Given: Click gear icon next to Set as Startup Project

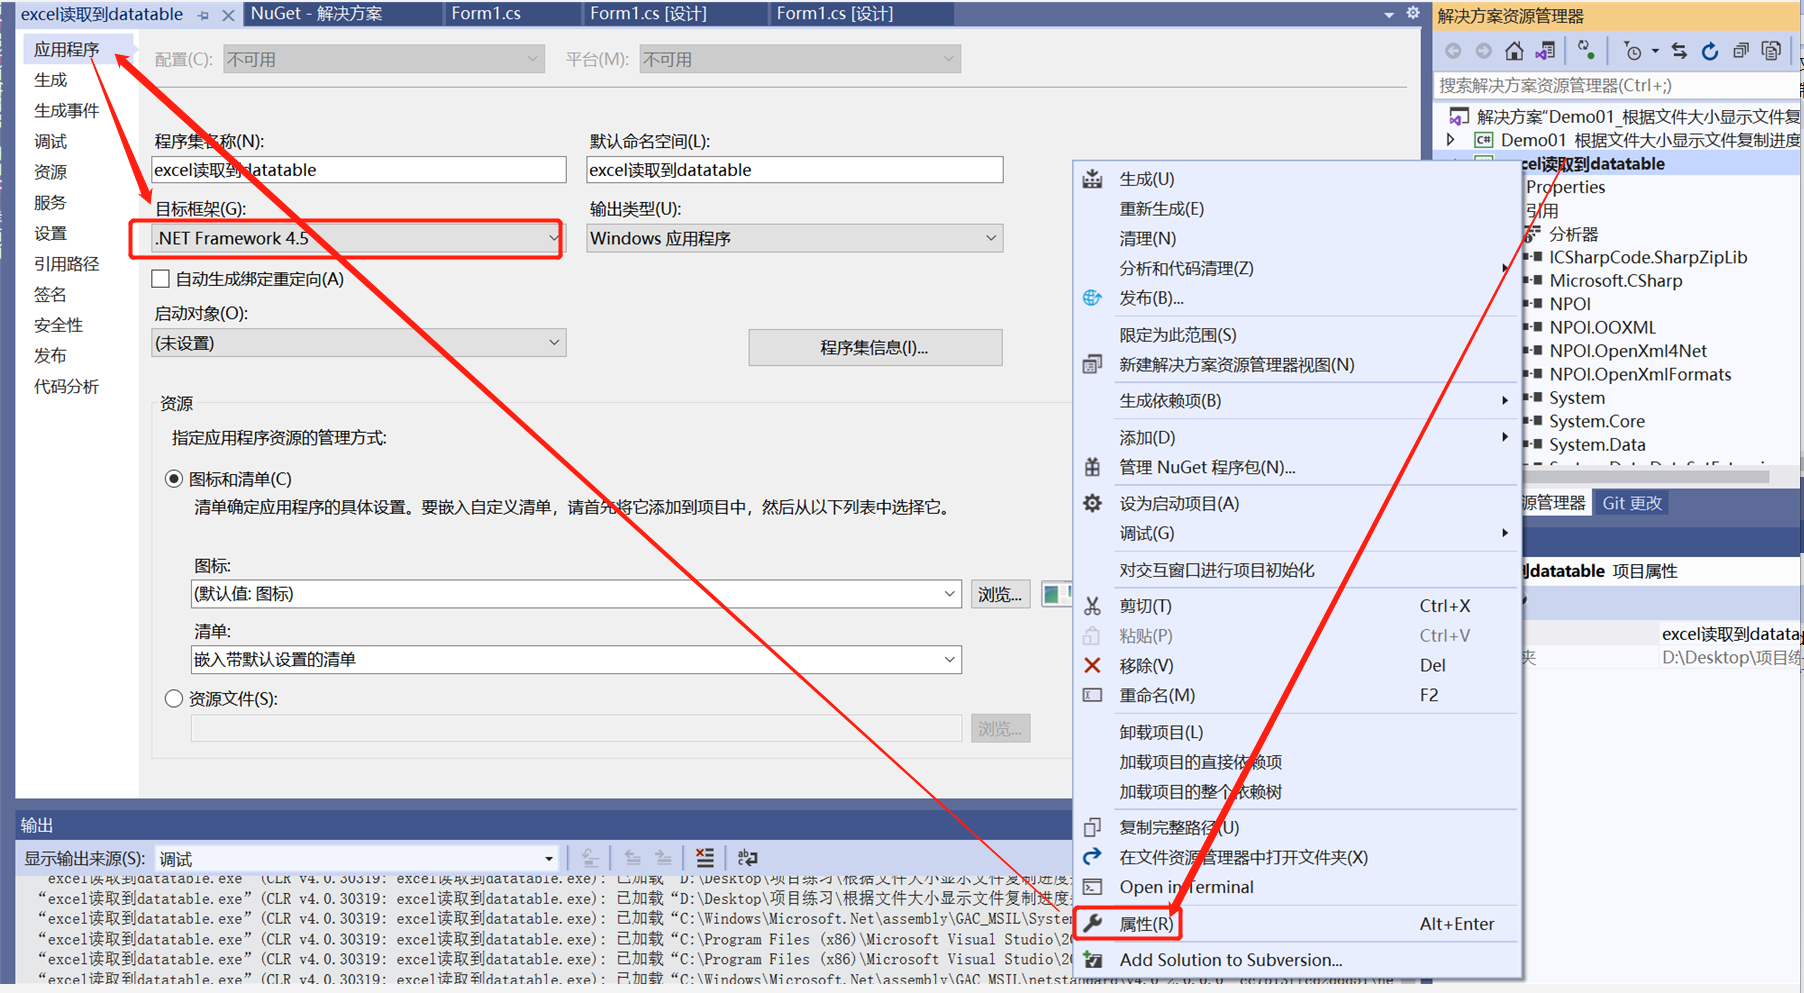Looking at the screenshot, I should 1092,503.
